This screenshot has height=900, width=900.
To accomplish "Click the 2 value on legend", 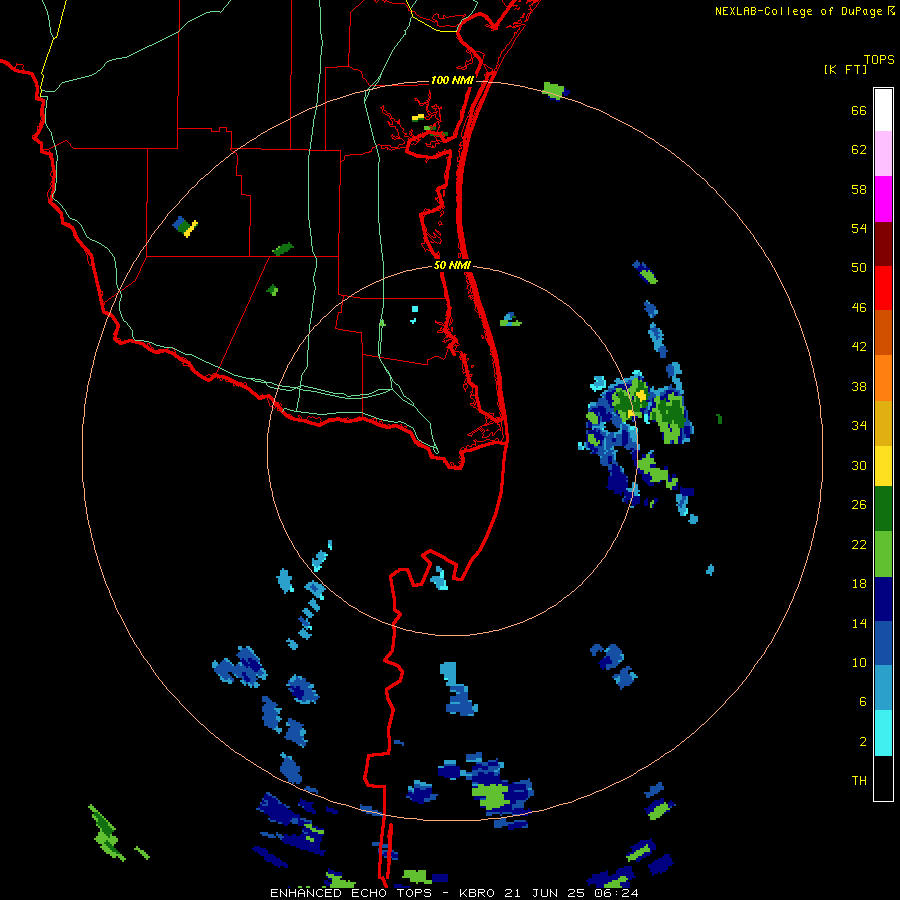I will pos(863,742).
